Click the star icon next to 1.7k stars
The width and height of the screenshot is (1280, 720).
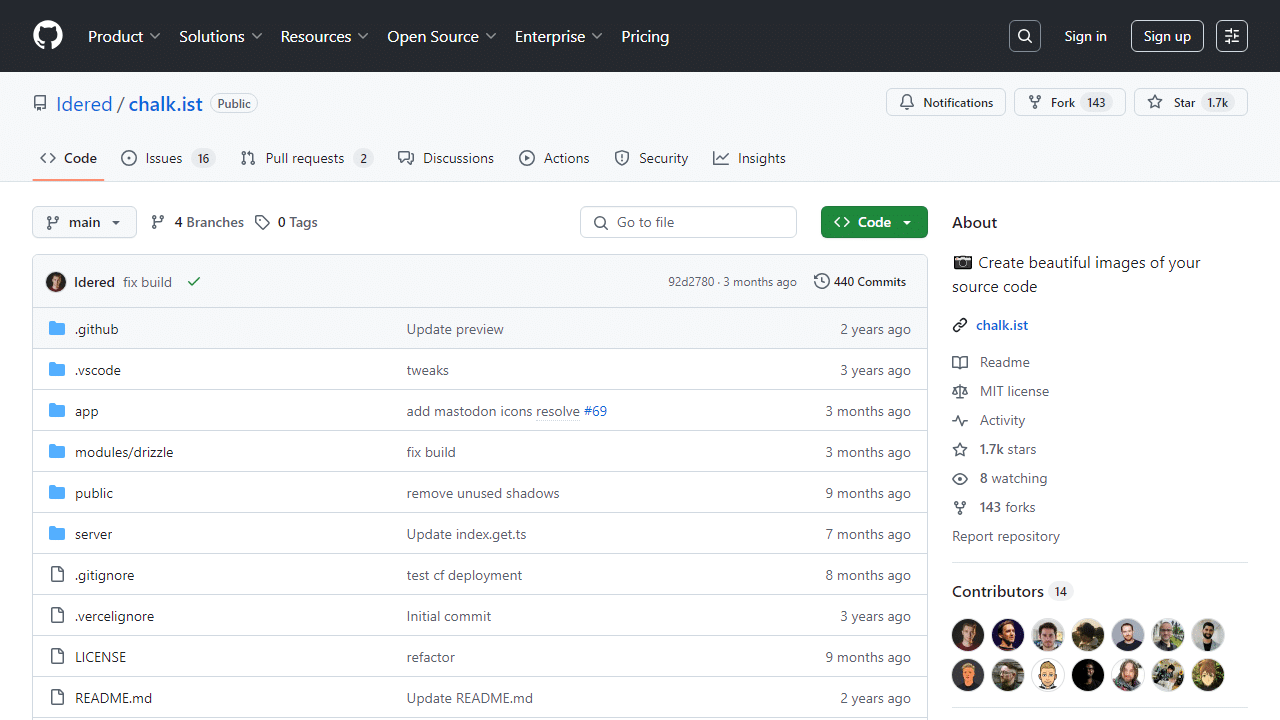click(960, 449)
